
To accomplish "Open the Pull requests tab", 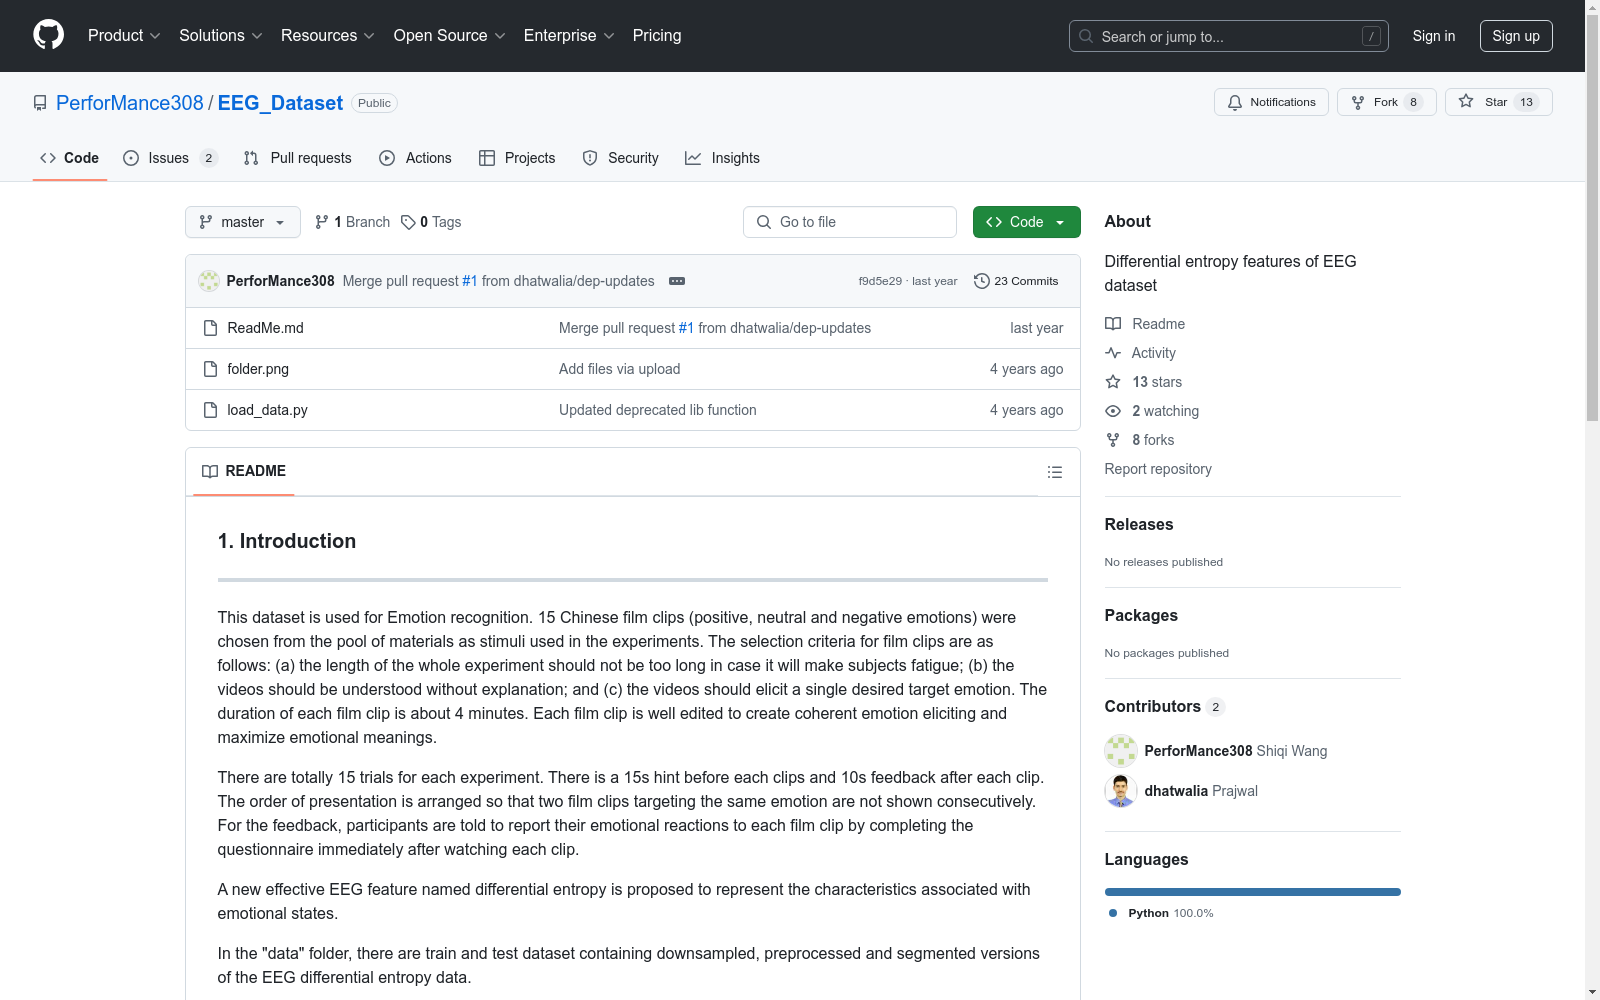I will (298, 158).
